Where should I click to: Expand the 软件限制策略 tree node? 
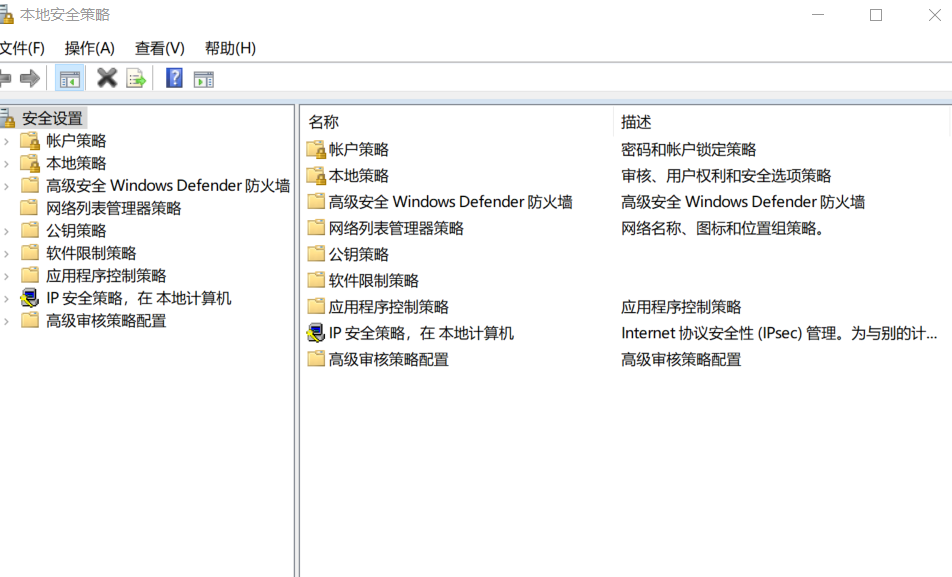click(x=6, y=254)
